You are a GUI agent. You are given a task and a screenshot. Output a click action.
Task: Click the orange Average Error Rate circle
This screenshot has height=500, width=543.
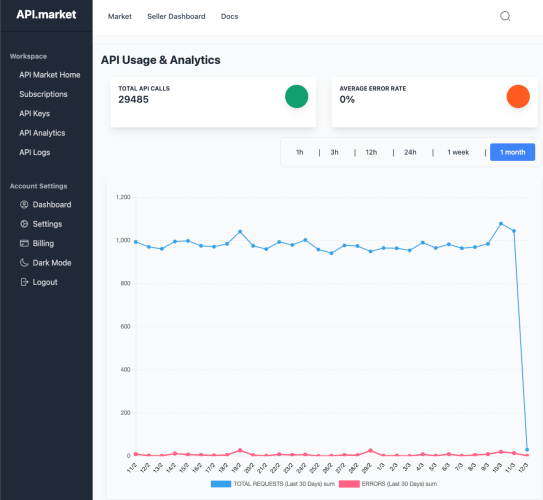point(518,97)
